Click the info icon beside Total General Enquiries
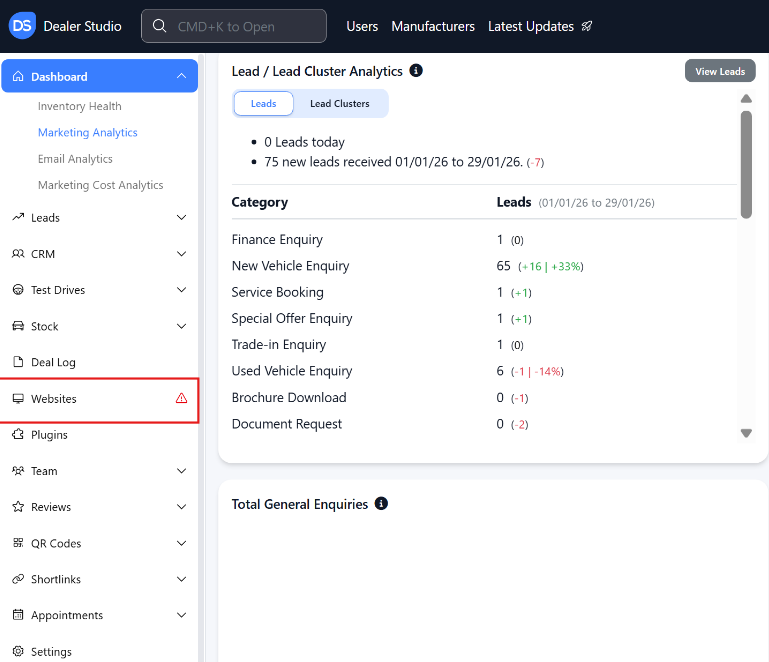This screenshot has height=662, width=769. tap(381, 504)
